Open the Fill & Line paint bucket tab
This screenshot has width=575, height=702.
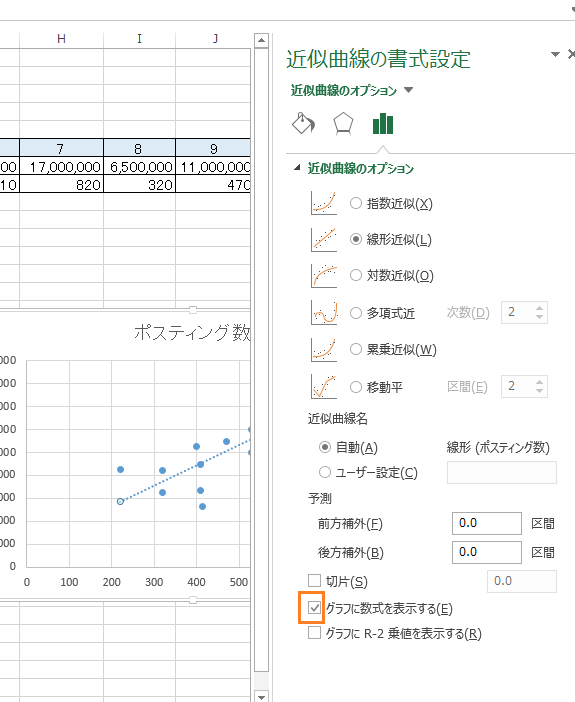click(x=304, y=123)
